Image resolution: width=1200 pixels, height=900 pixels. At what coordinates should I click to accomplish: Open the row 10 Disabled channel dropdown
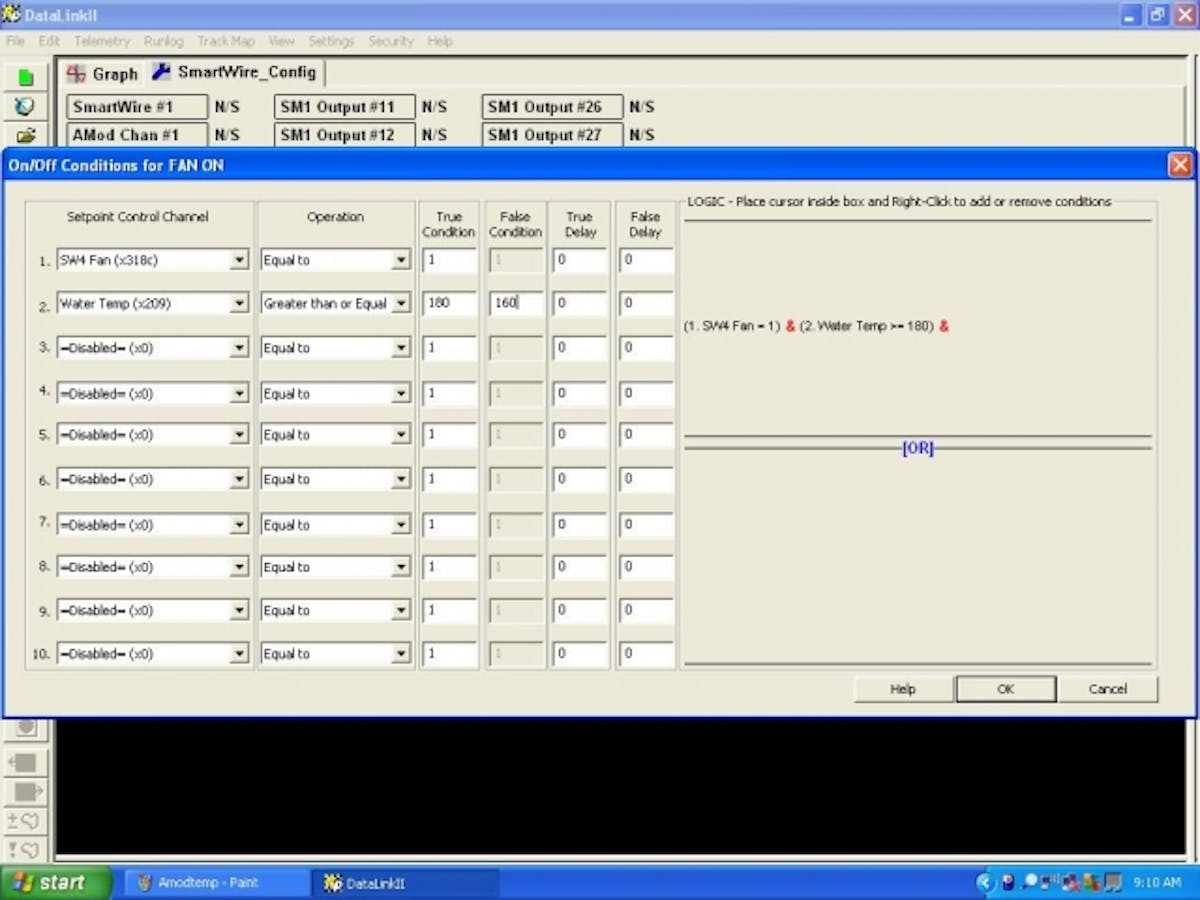[238, 653]
